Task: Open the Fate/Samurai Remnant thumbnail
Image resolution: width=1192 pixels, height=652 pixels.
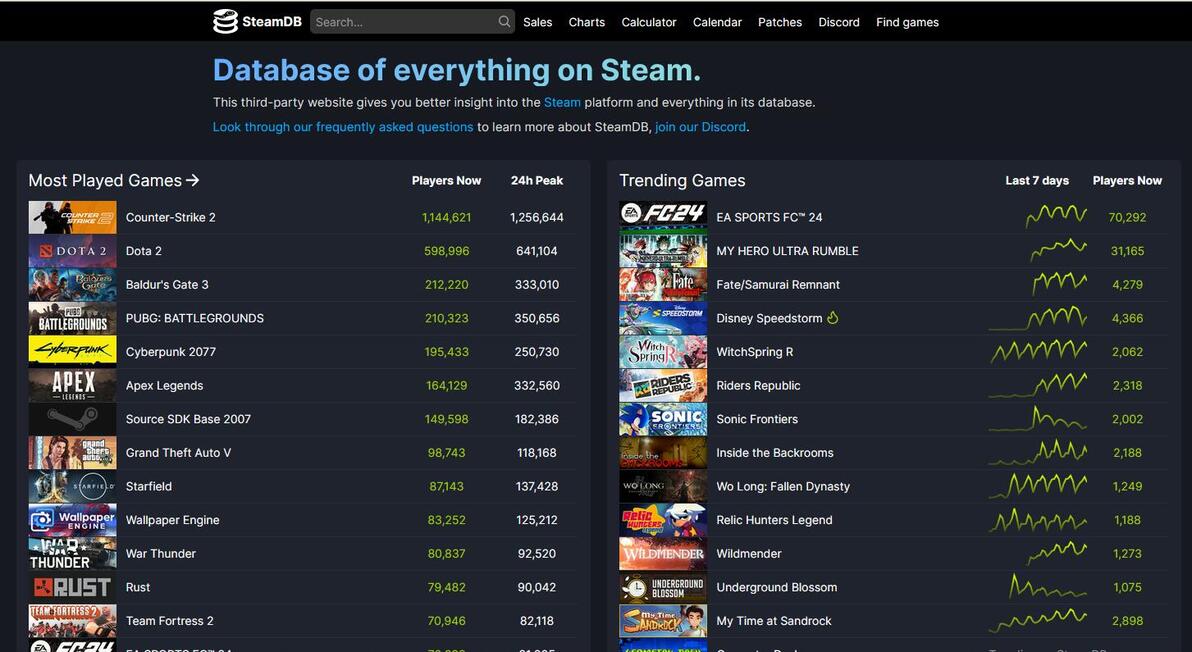Action: (663, 284)
